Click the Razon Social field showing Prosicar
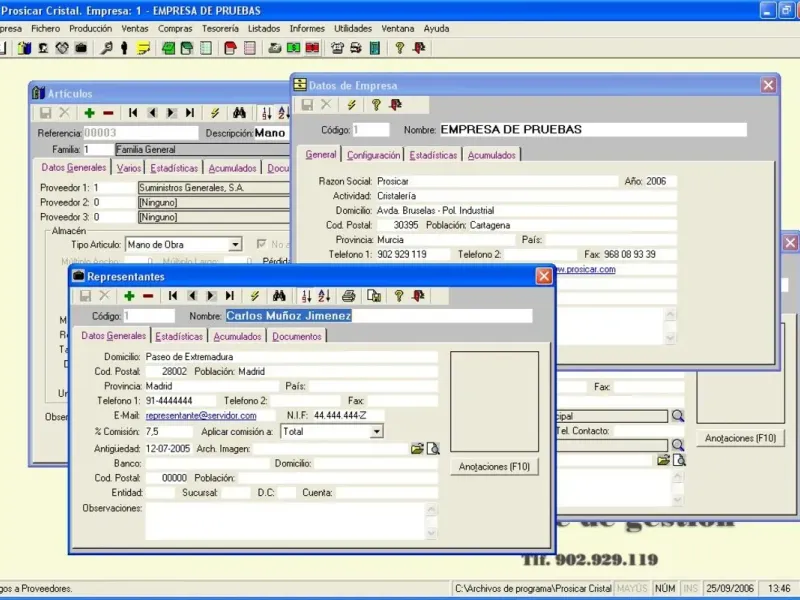 click(497, 181)
